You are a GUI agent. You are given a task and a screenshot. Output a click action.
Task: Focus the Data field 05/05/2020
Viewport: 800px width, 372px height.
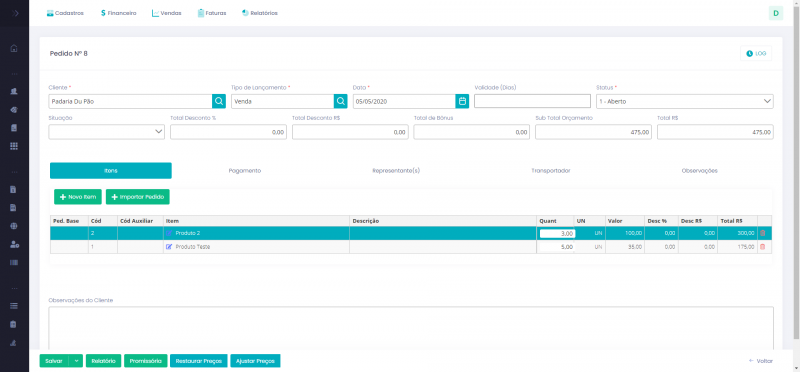tap(404, 101)
